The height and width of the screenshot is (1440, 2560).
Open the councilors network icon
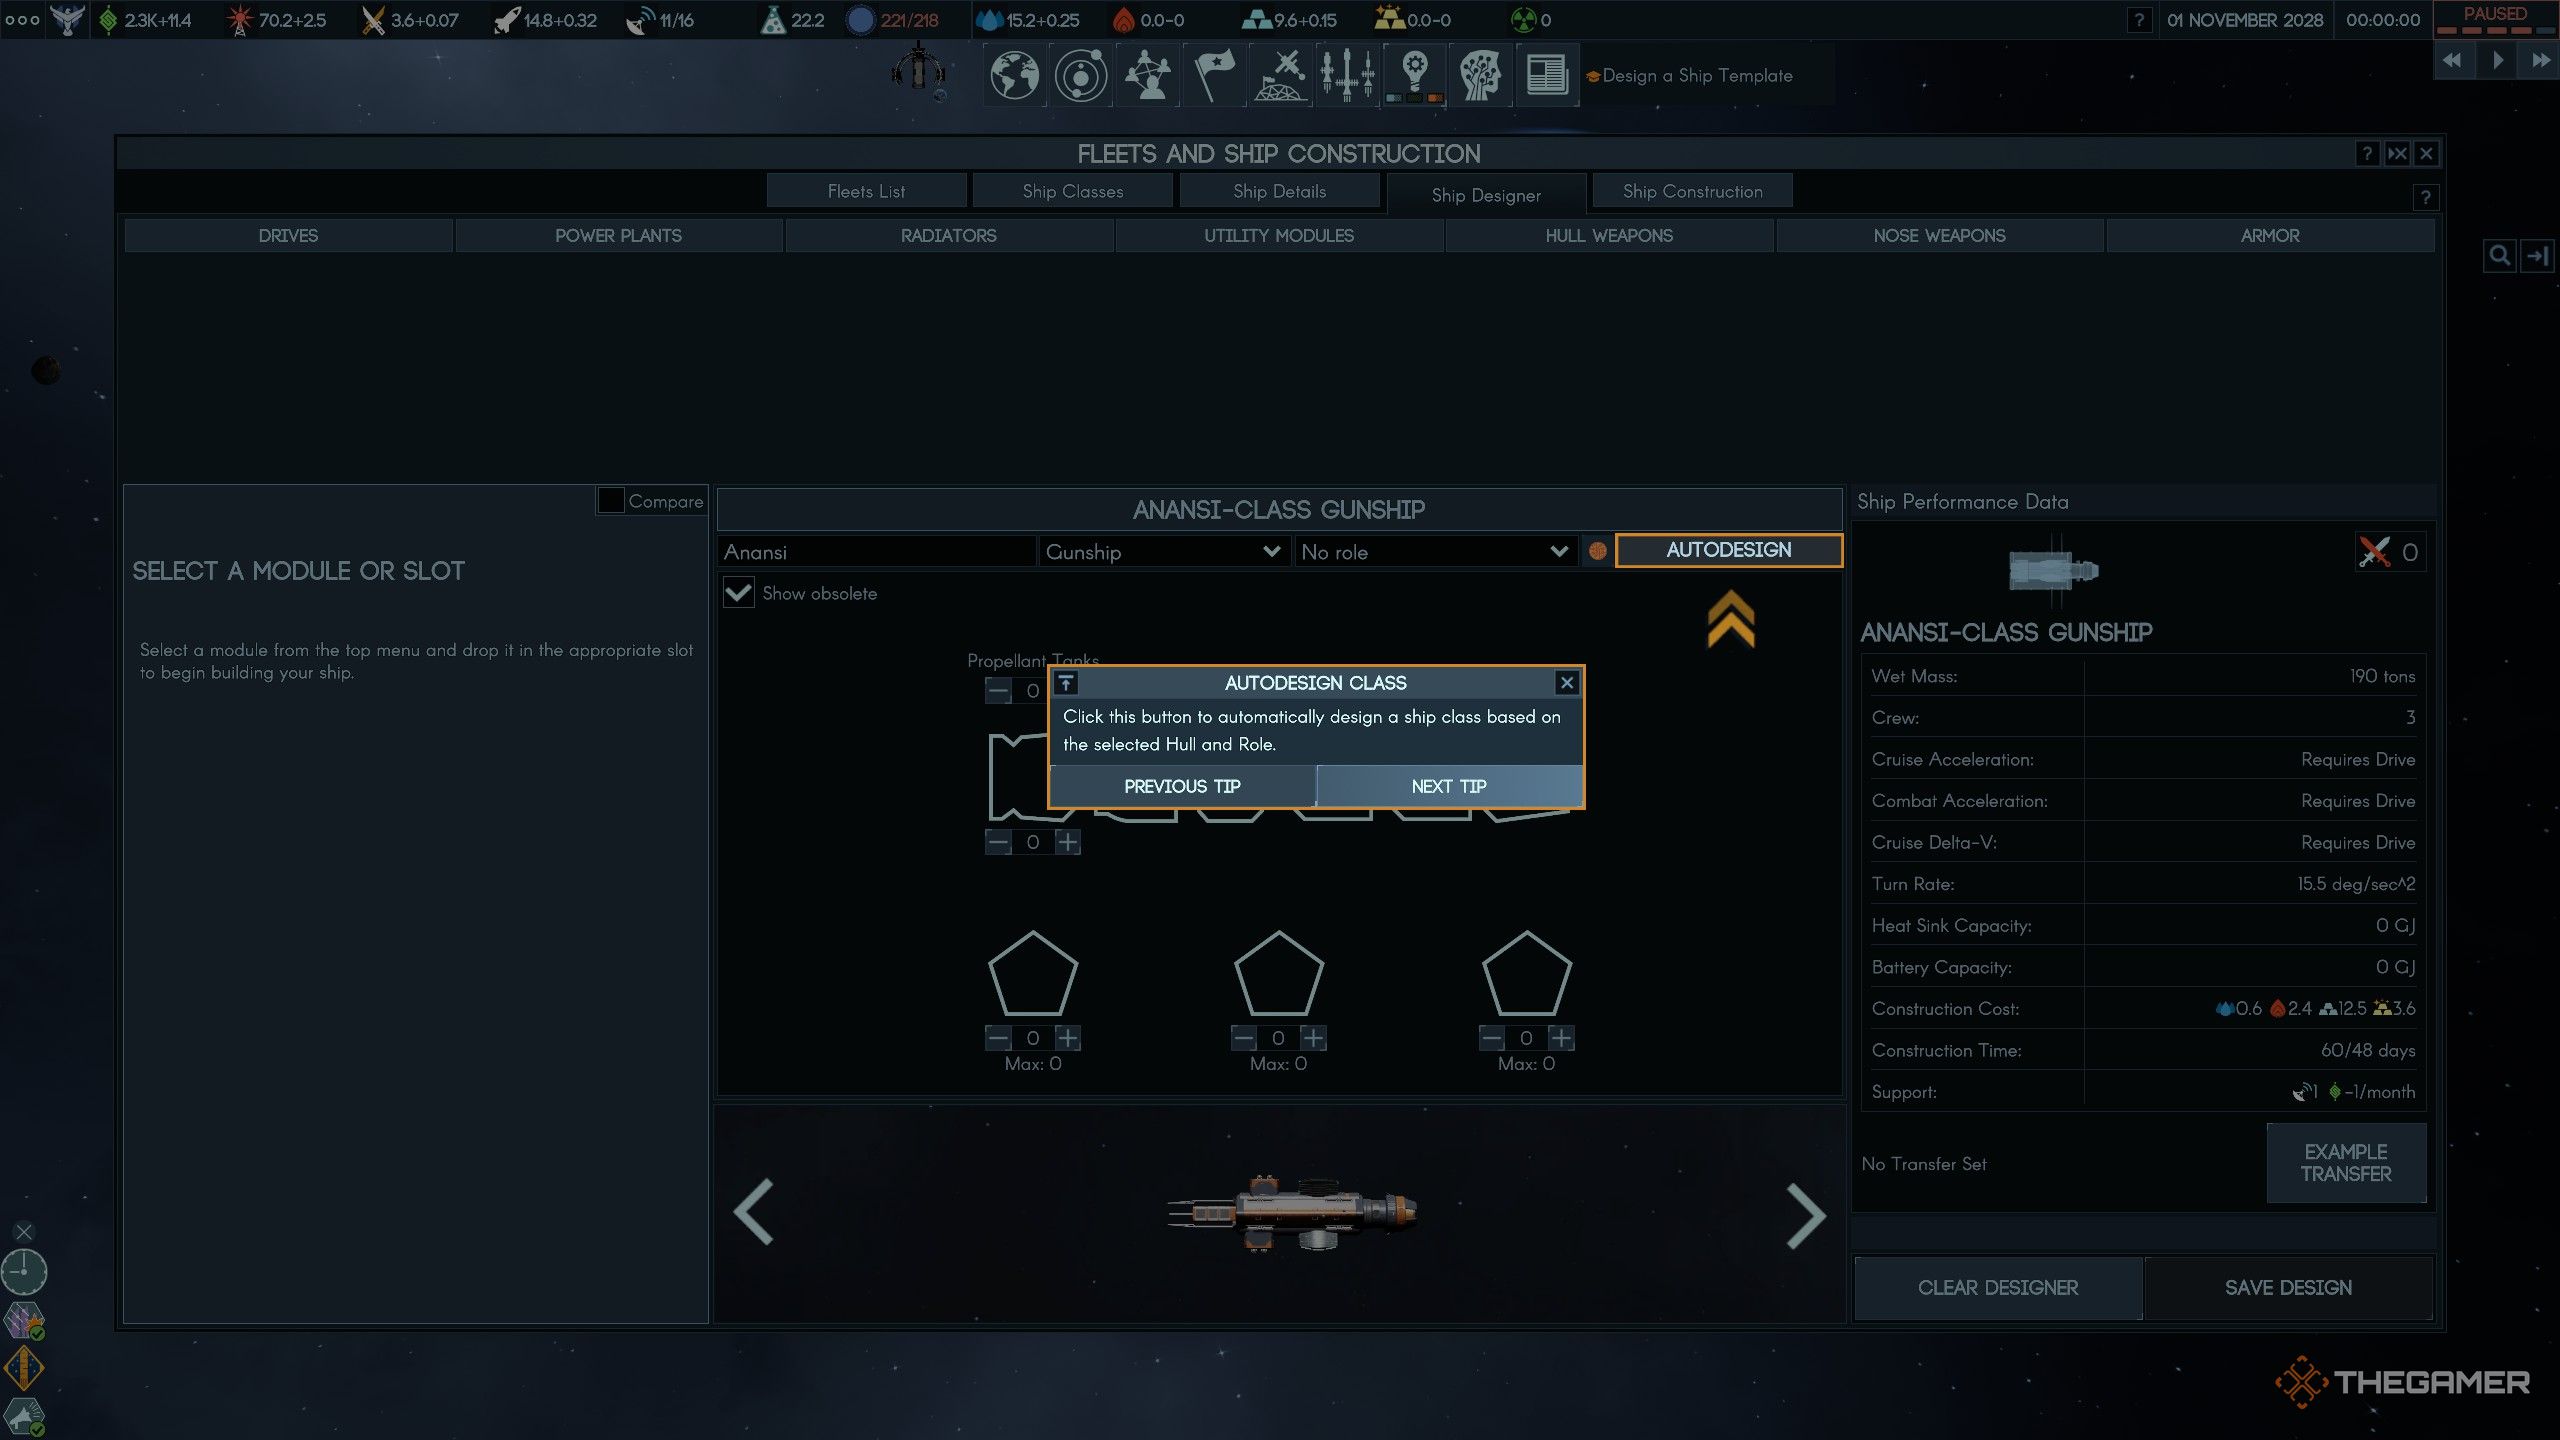point(1147,76)
